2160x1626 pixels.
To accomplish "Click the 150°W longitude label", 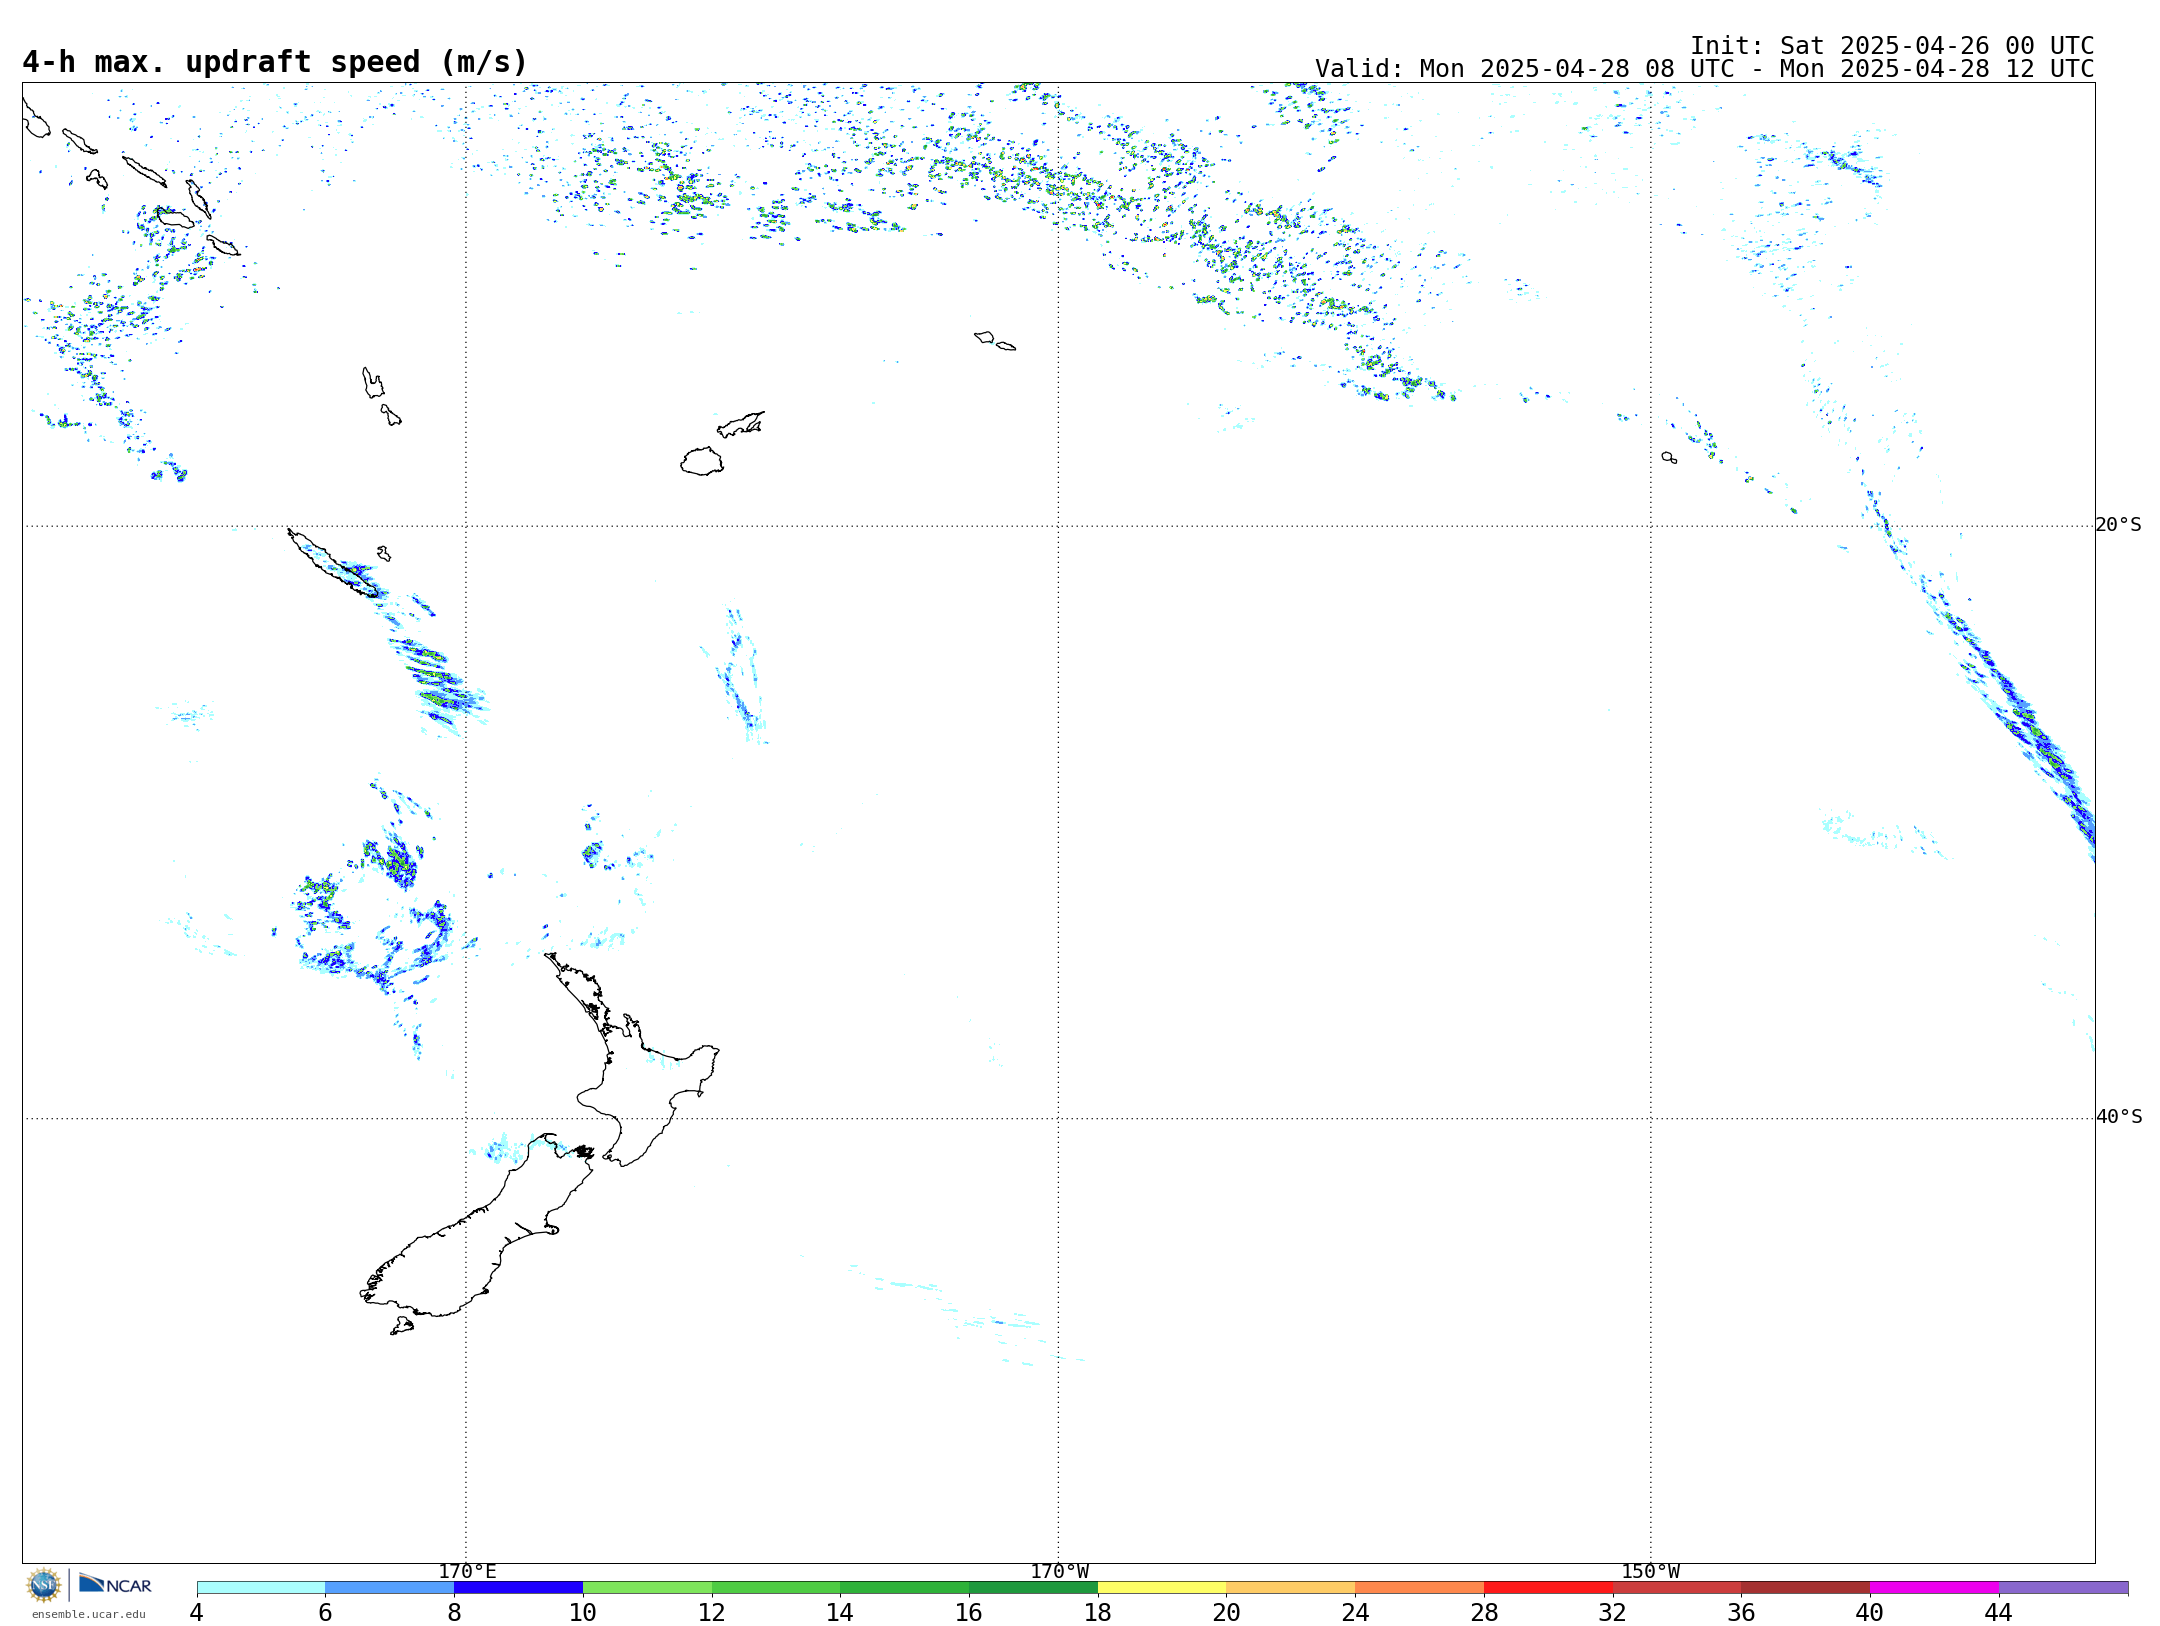I will pos(1650,1571).
